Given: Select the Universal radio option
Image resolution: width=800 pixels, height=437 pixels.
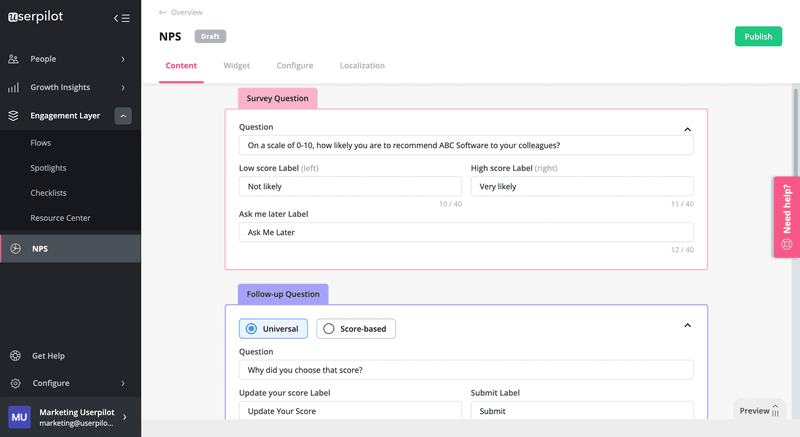Looking at the screenshot, I should 251,328.
